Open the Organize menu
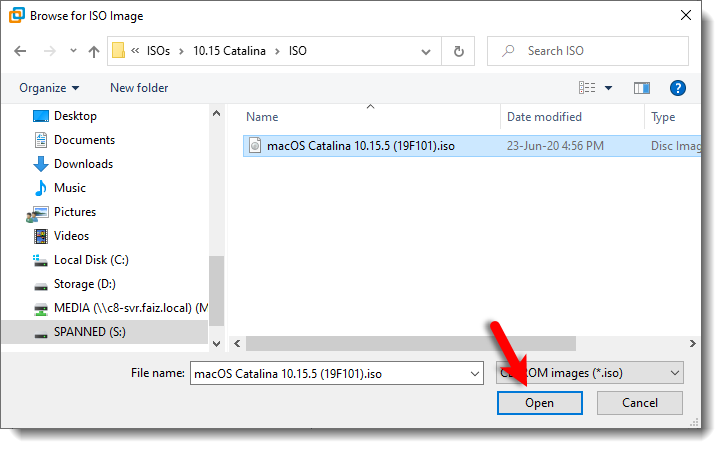724x451 pixels. point(49,88)
